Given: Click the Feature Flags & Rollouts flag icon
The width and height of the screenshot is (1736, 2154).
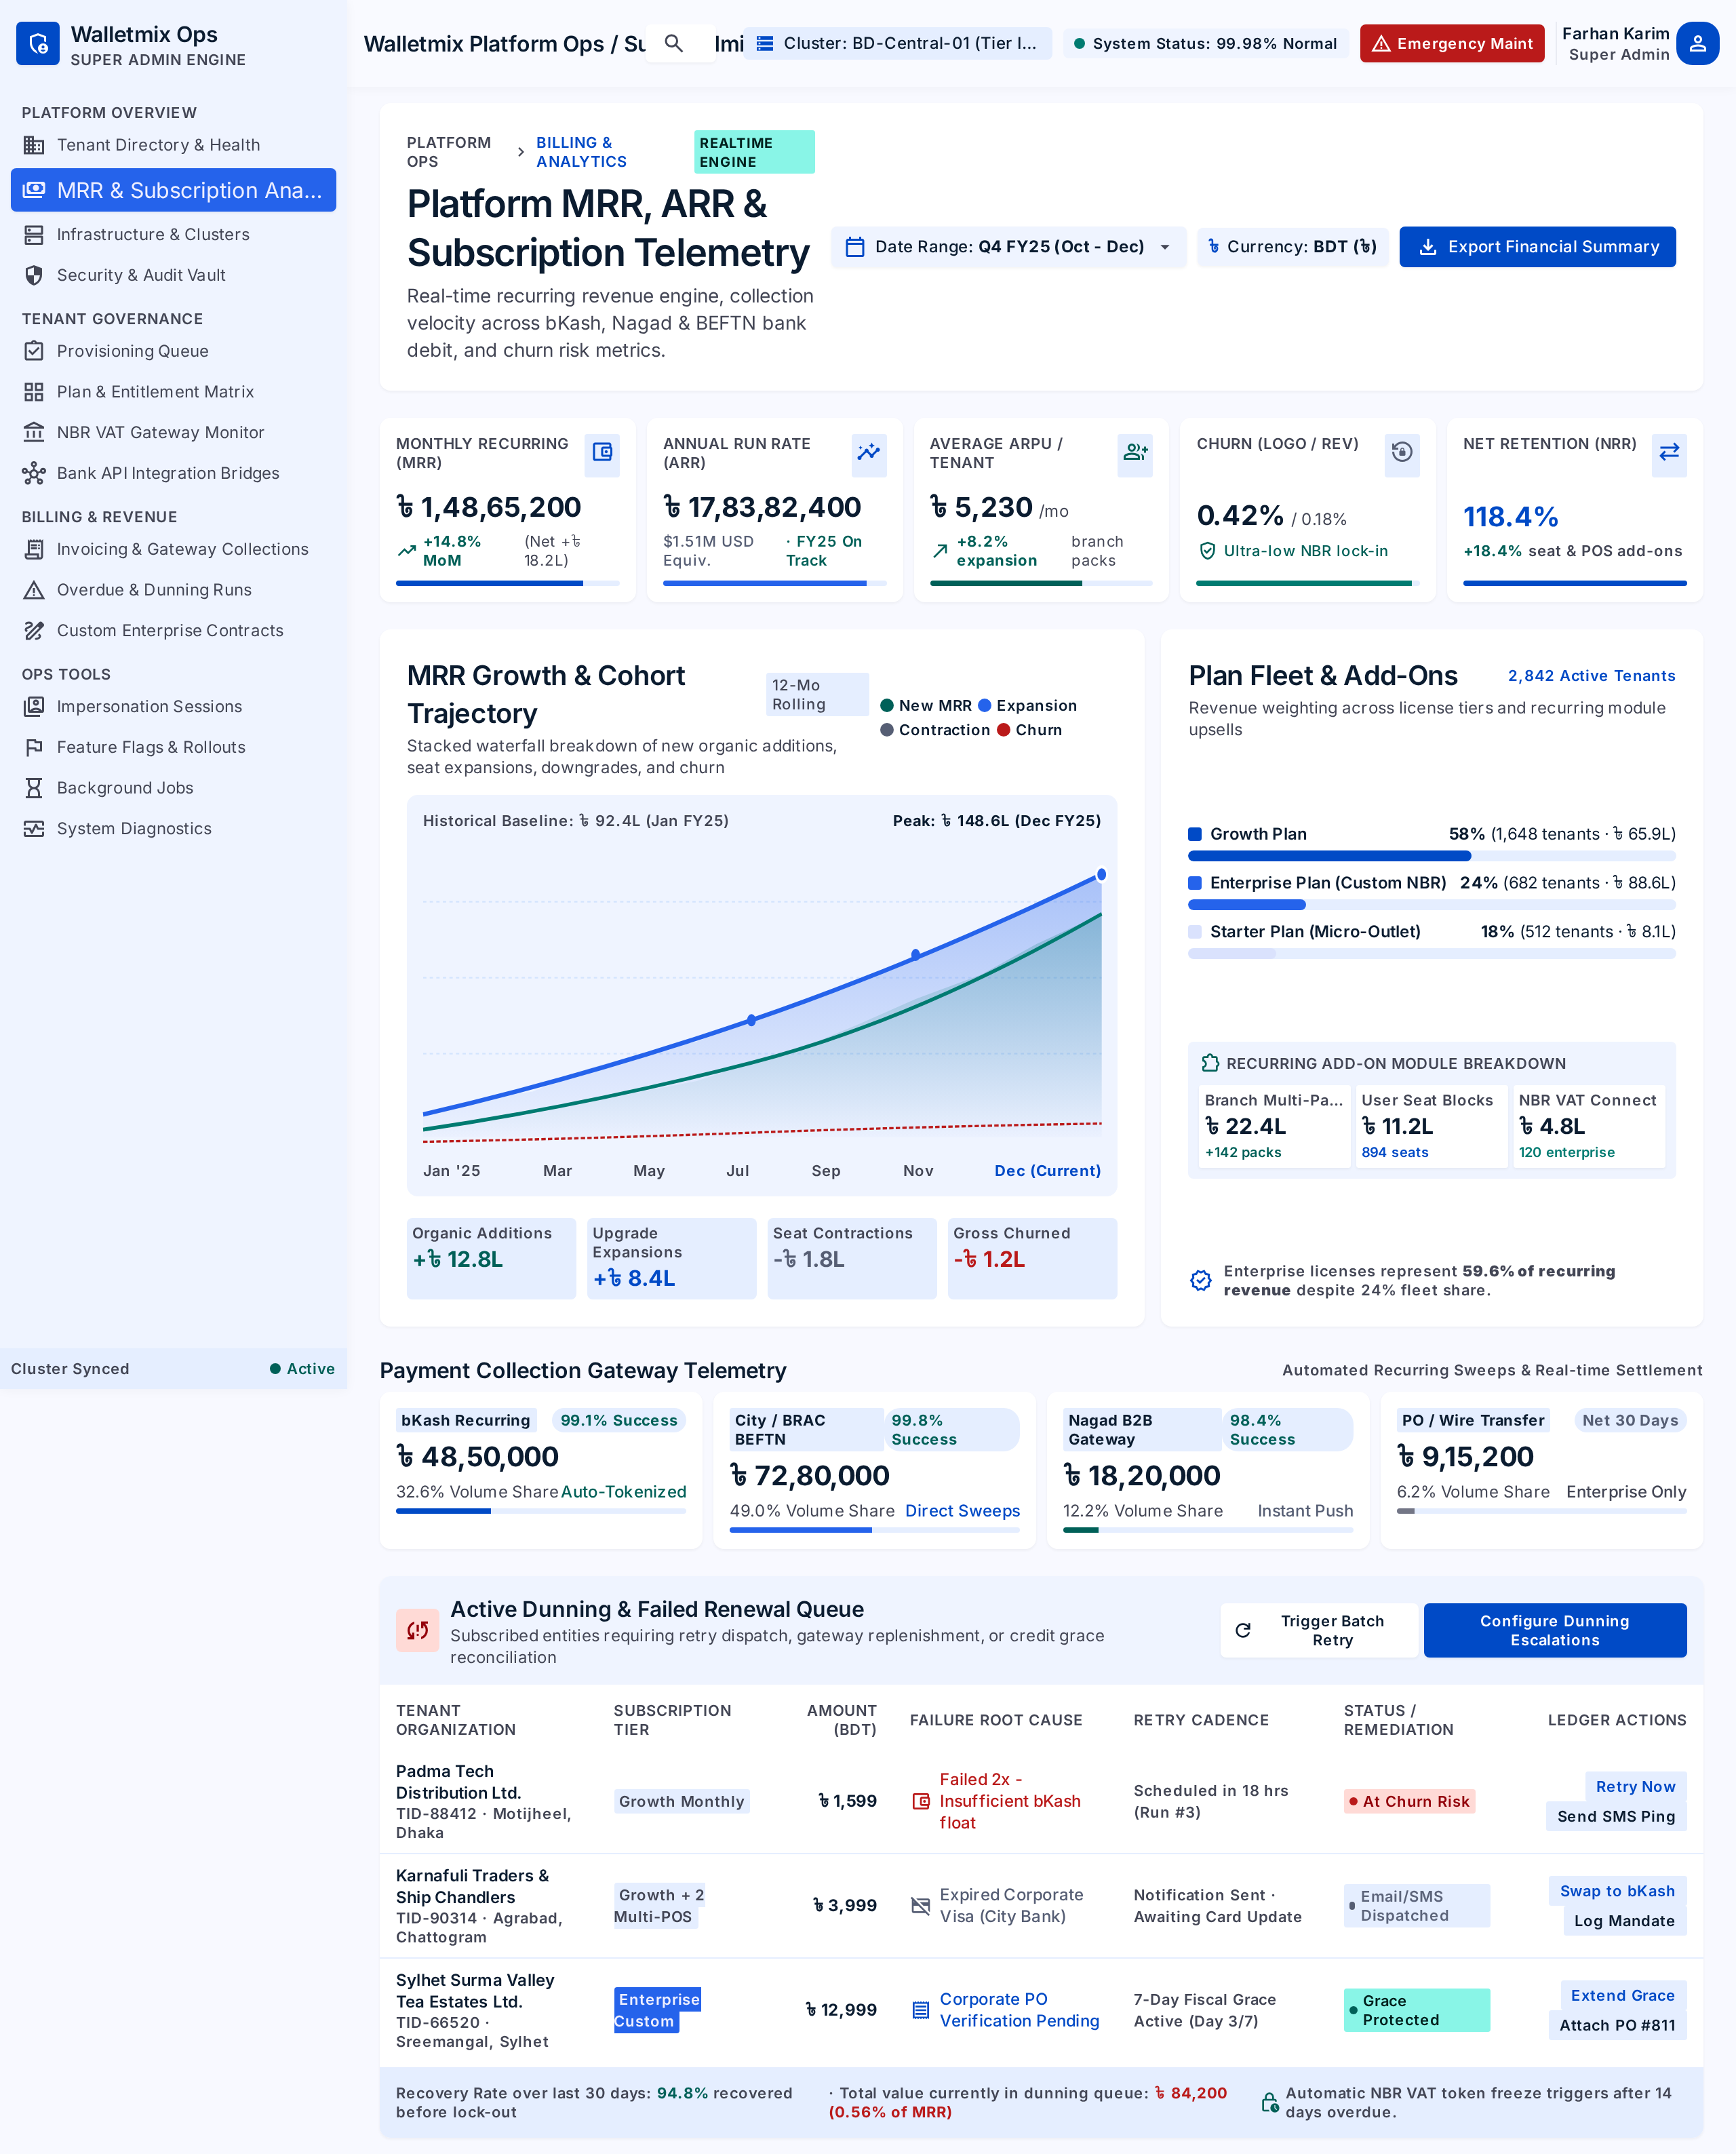Looking at the screenshot, I should (34, 747).
